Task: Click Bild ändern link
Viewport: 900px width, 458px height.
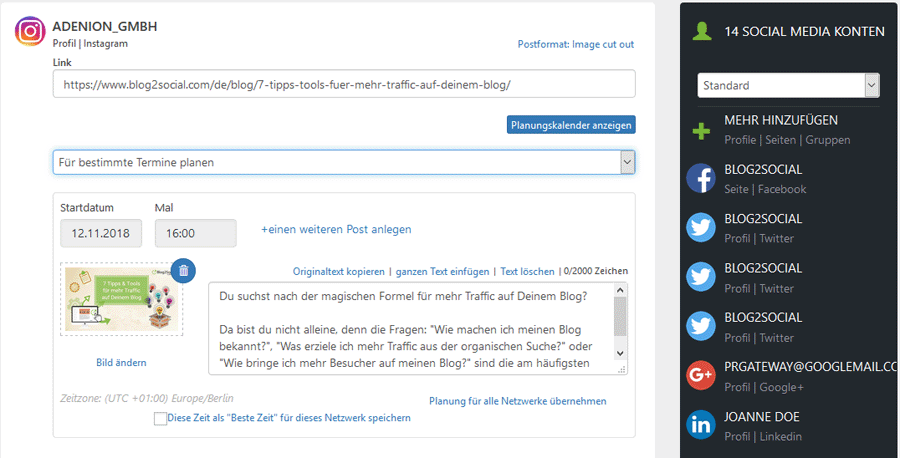Action: [121, 362]
